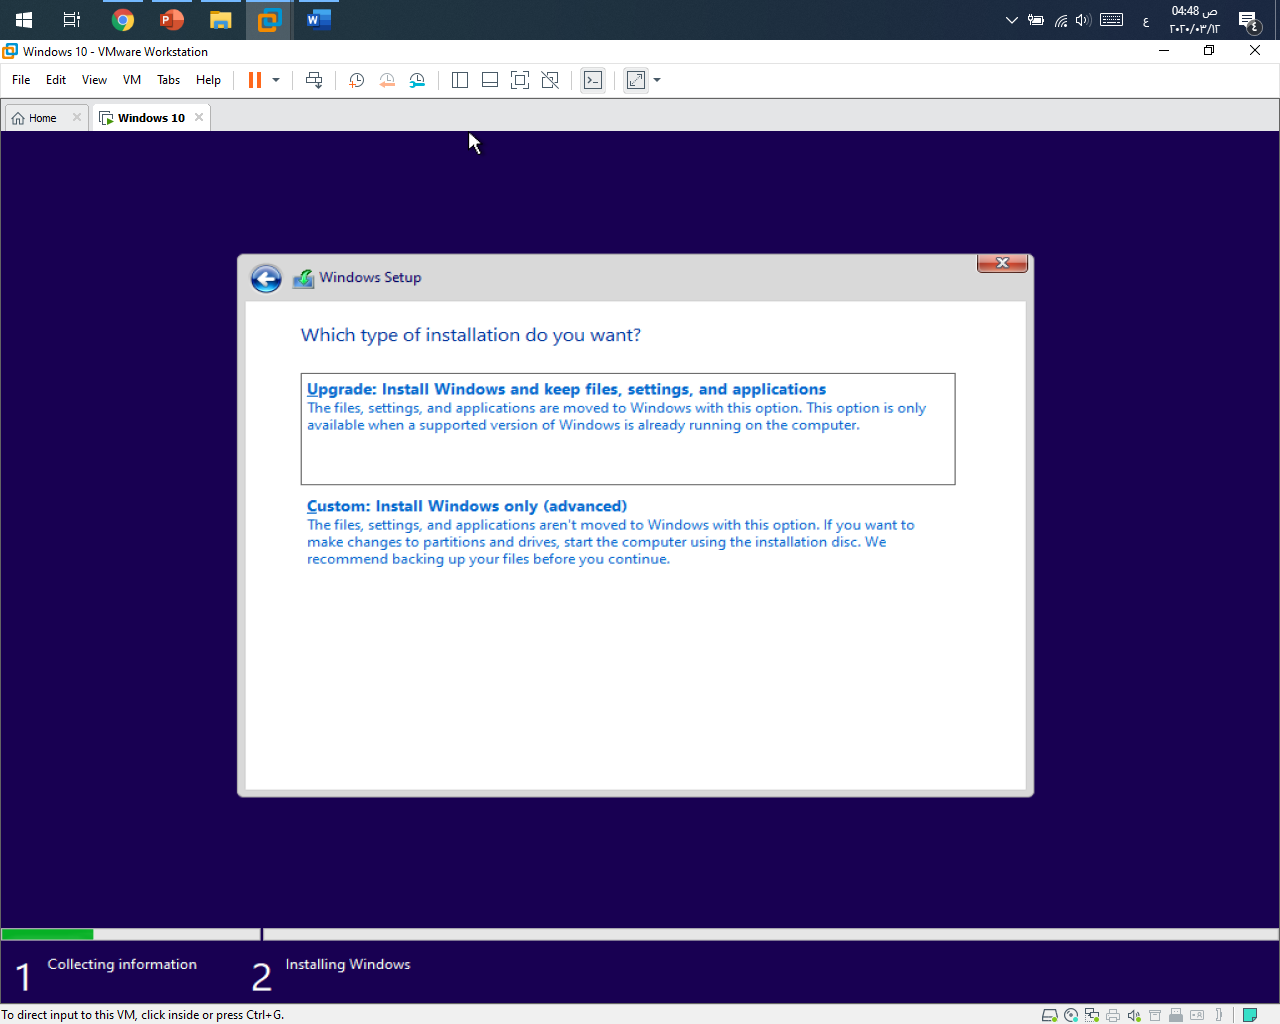Toggle the library sidebar panel icon

[x=460, y=80]
